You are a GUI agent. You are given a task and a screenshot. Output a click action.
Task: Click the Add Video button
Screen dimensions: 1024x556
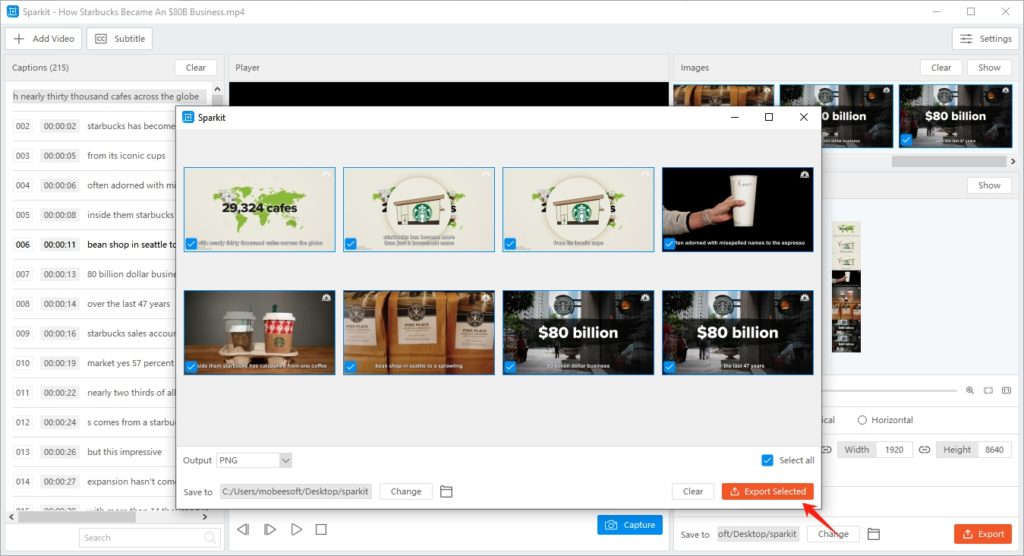pyautogui.click(x=44, y=39)
